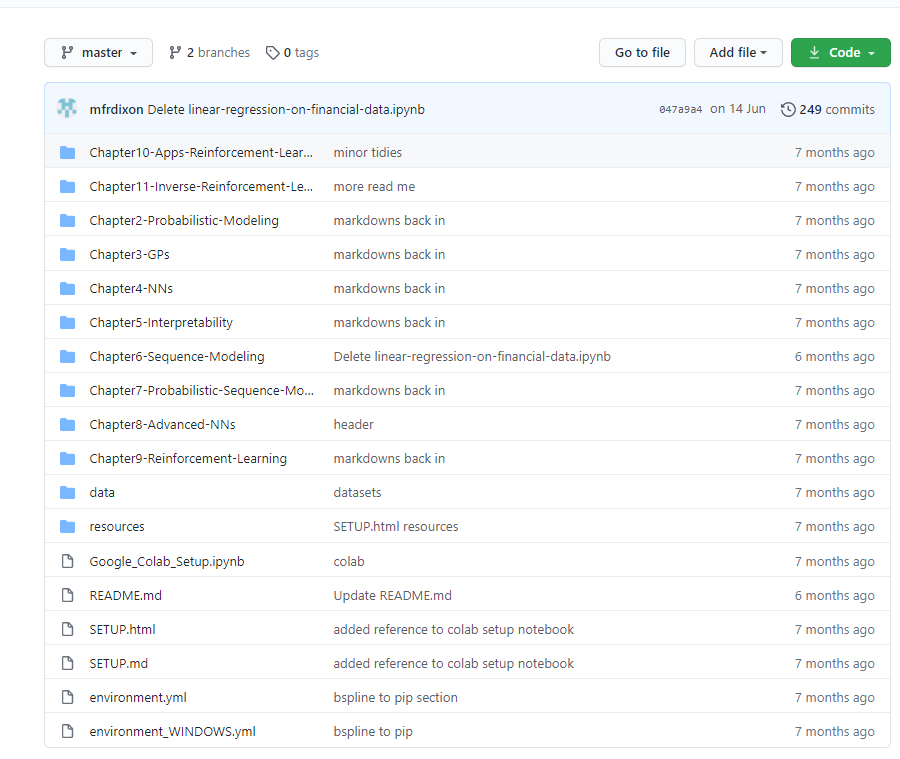Click the file icon beside Google_Colab_Setup.ipynb
Image resolution: width=900 pixels, height=759 pixels.
(67, 561)
